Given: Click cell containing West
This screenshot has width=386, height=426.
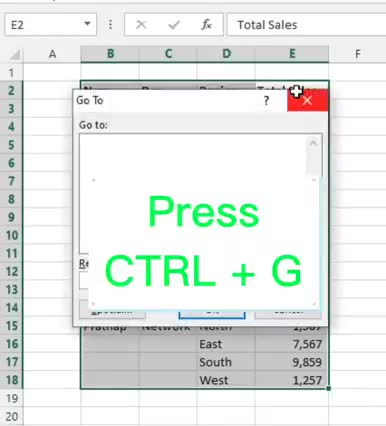Looking at the screenshot, I should 226,380.
